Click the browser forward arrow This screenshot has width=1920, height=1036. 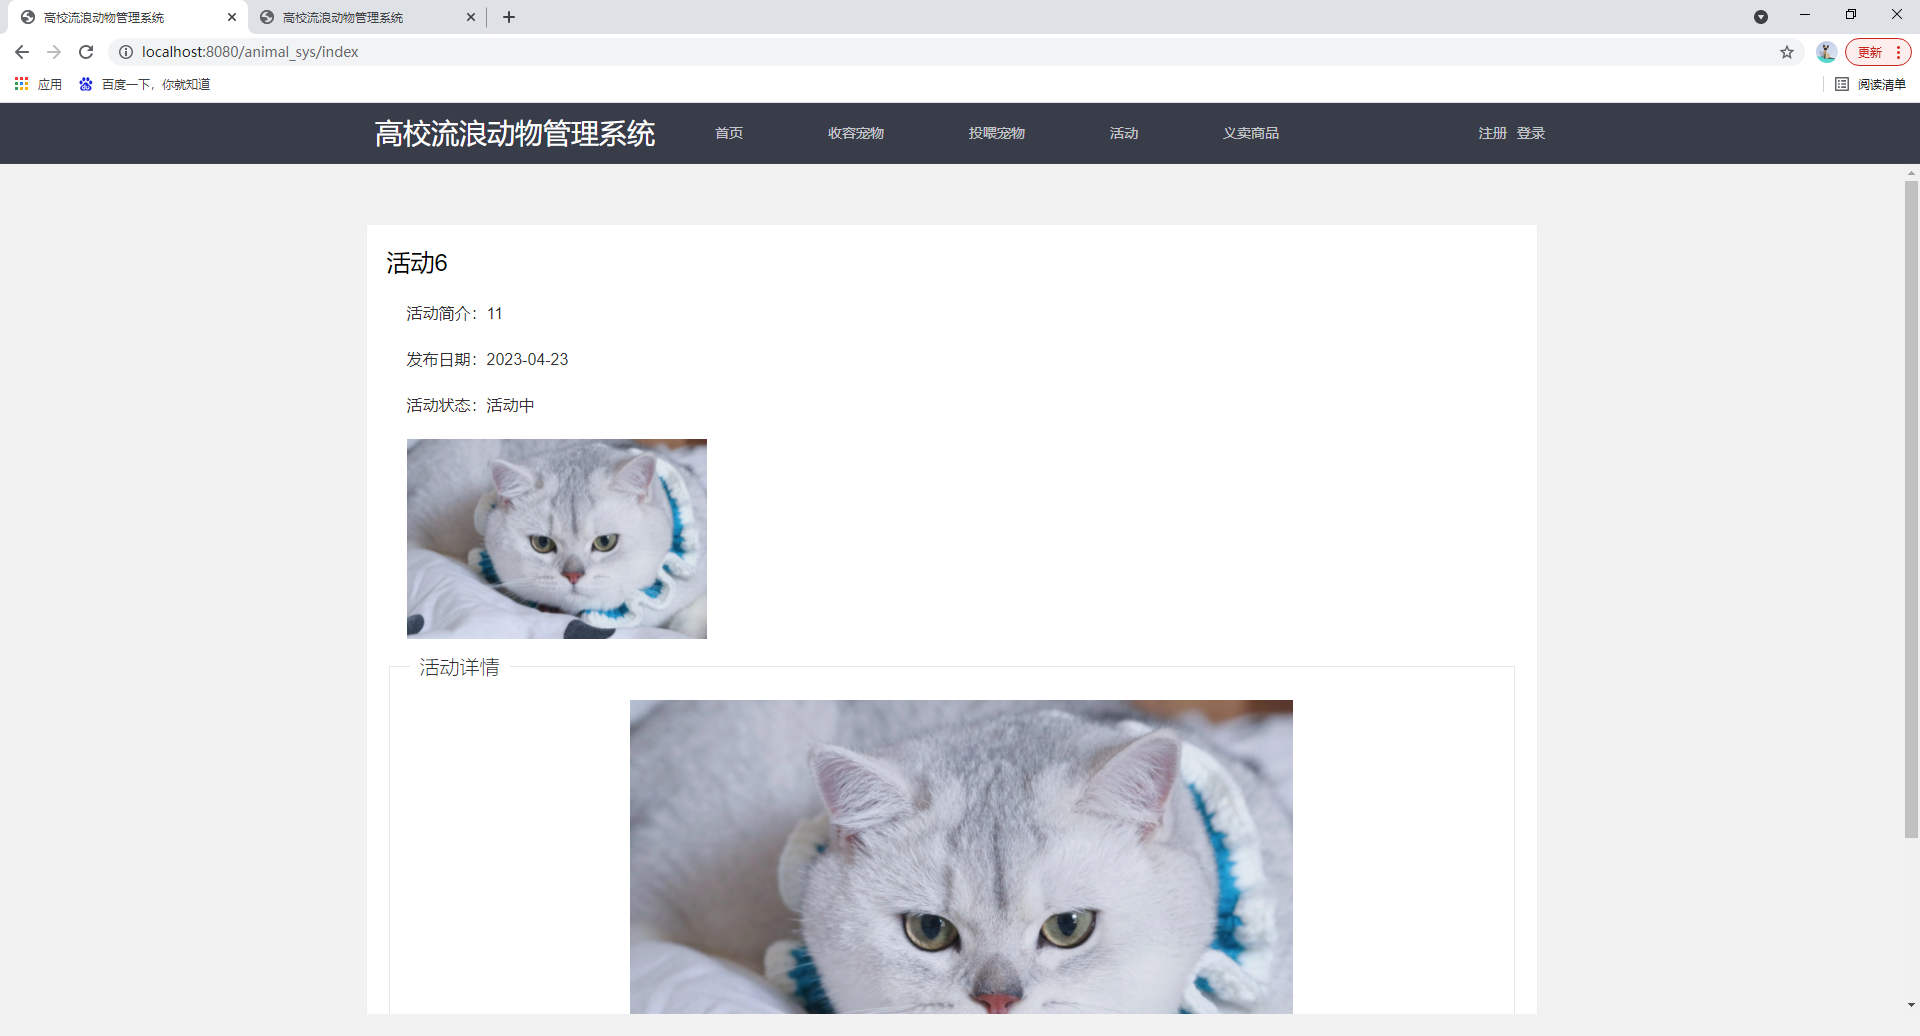point(54,52)
